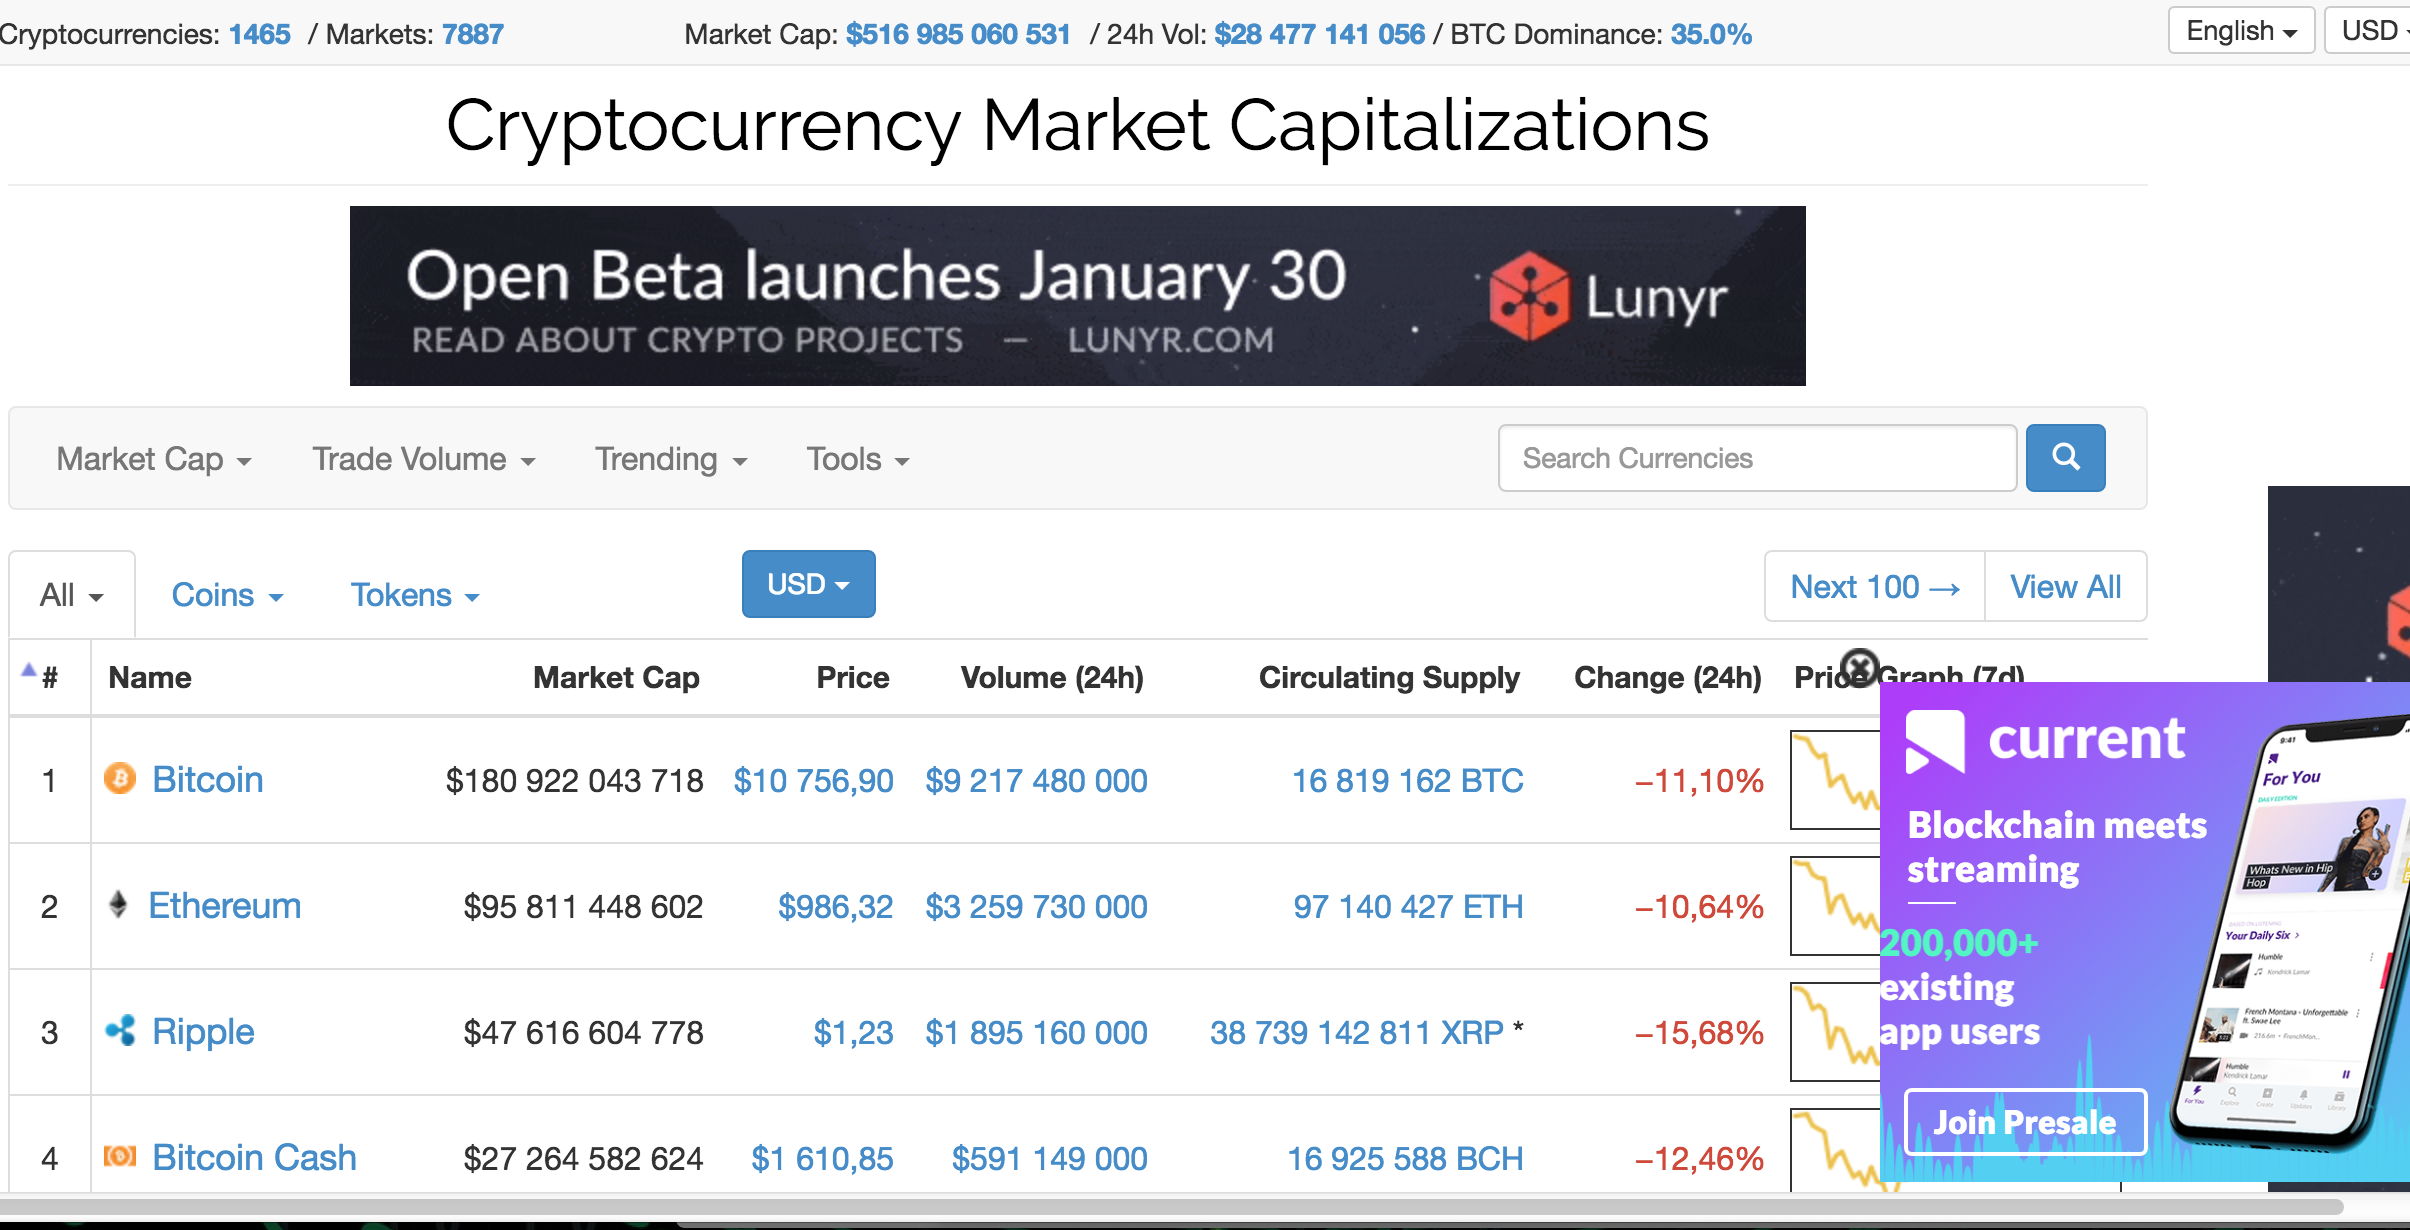Click Ripple change −15,68%
The height and width of the screenshot is (1230, 2410).
click(1699, 1032)
